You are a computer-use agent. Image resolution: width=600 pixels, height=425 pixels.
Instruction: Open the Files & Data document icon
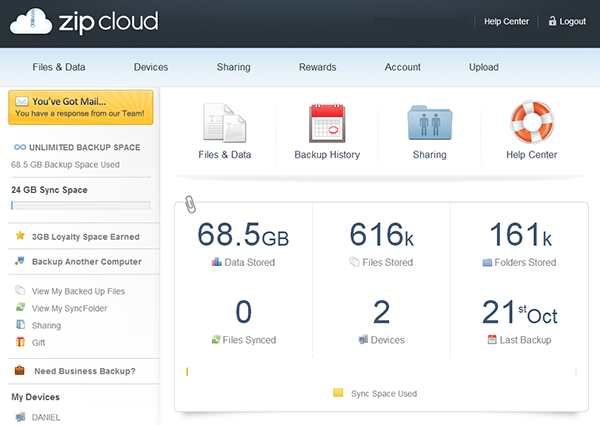click(225, 122)
